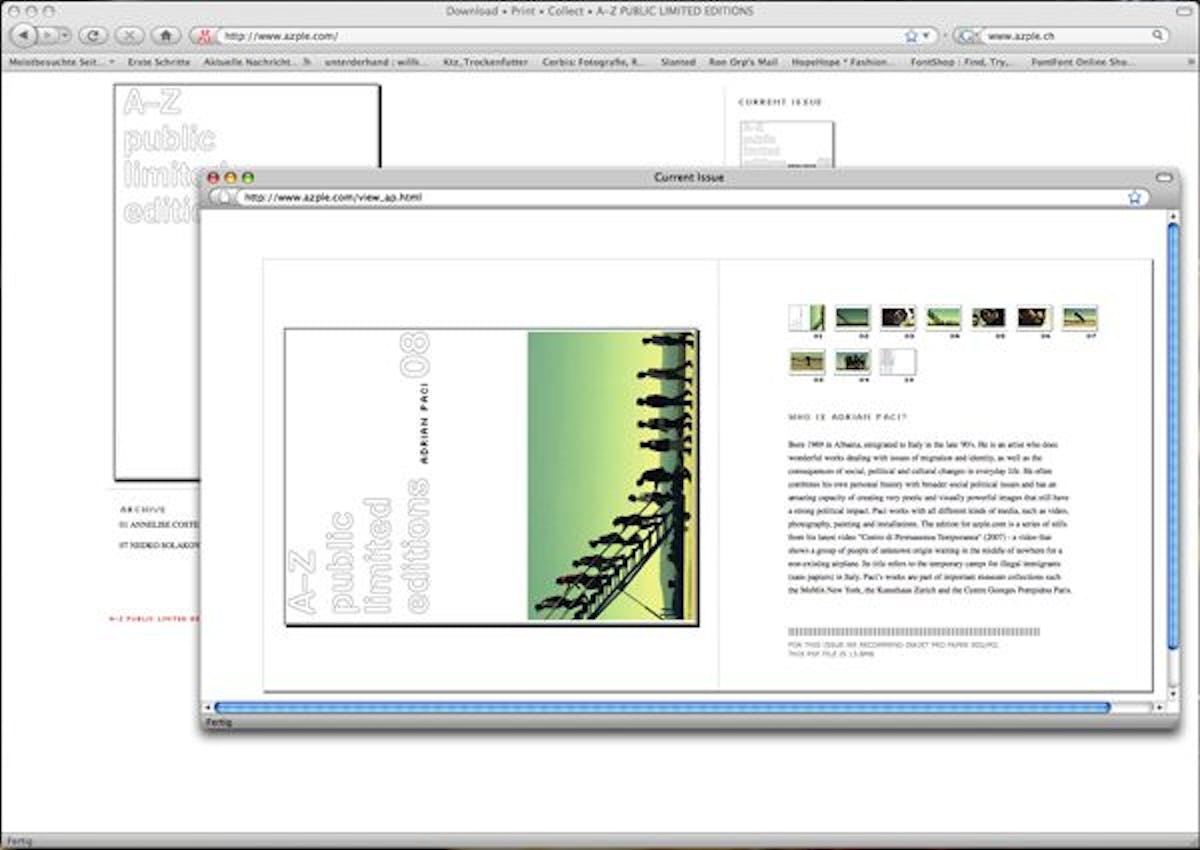1200x850 pixels.
Task: Click star icon in Current Issue popup
Action: pos(1134,198)
